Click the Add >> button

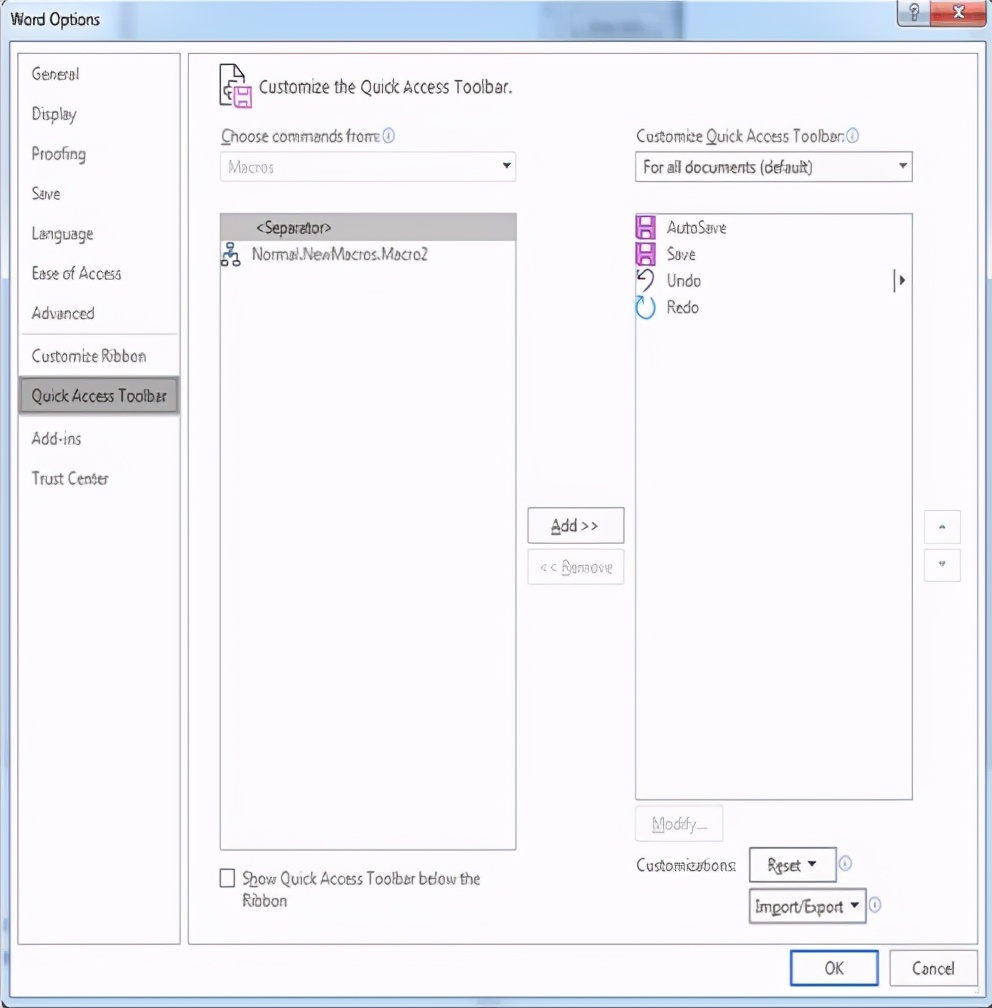(575, 526)
